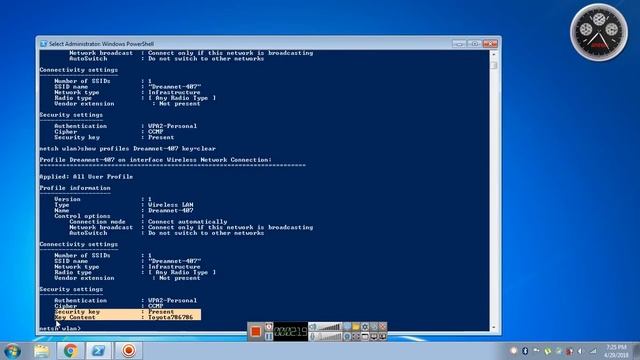Click 'Applied: All User Profile' text
The height and width of the screenshot is (360, 640).
pyautogui.click(x=86, y=177)
